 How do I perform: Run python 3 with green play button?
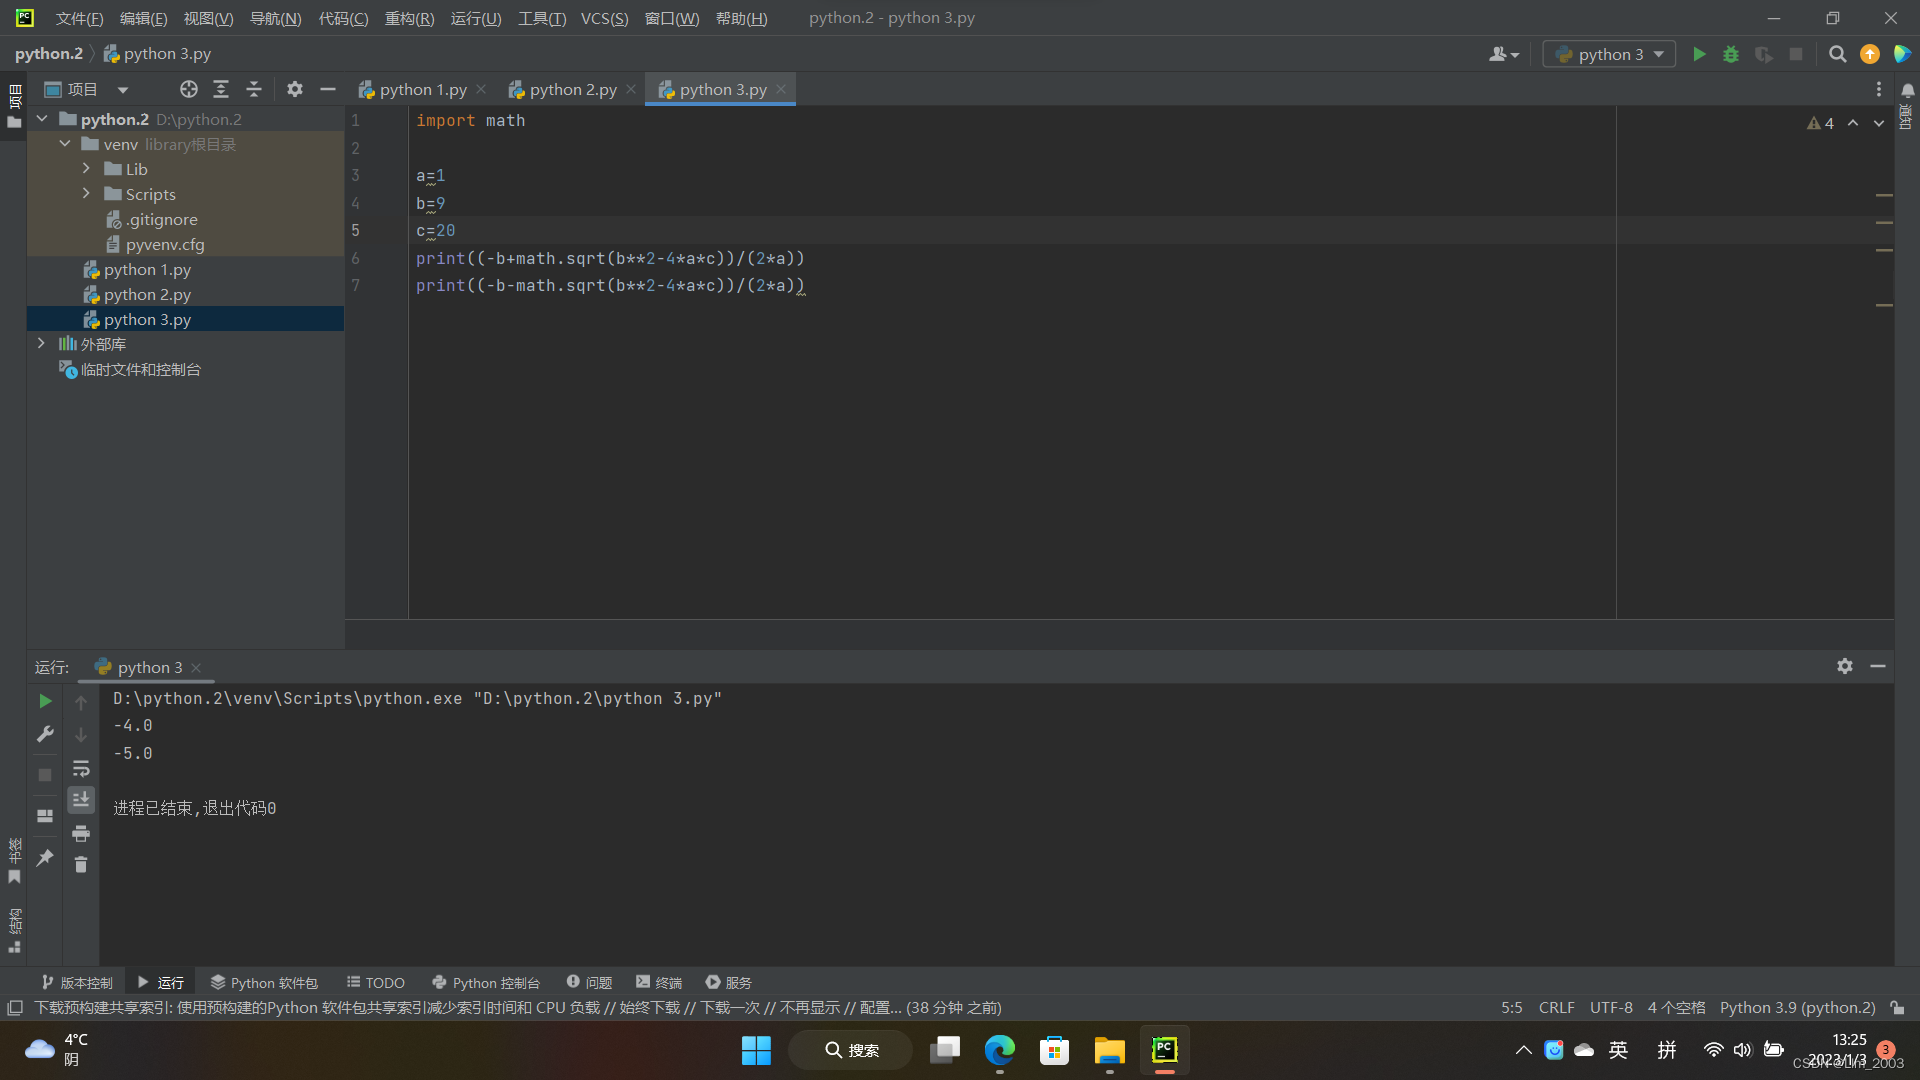coord(1699,54)
